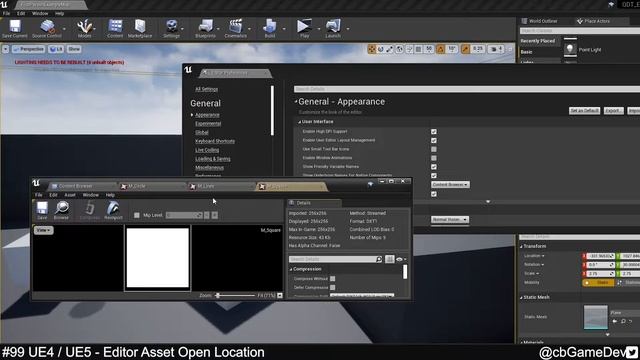The image size is (640, 360).
Task: Click the Plane static mesh thumbnail
Action: [x=596, y=317]
